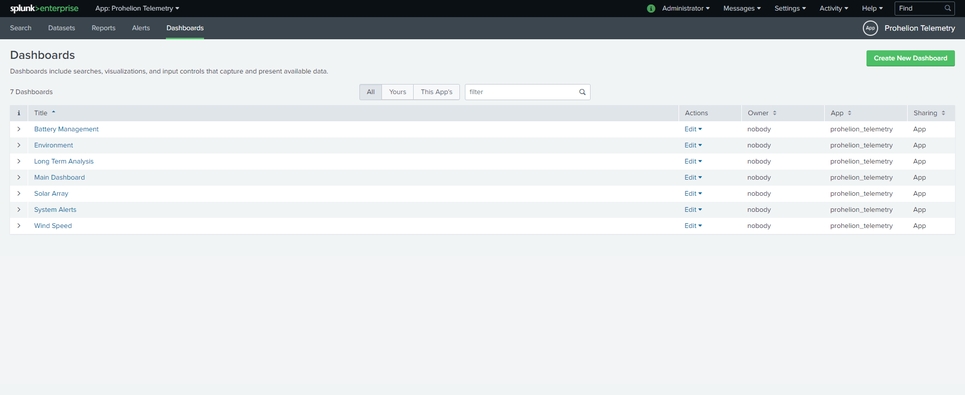The width and height of the screenshot is (965, 395).
Task: Expand the Environment row details
Action: [19, 145]
